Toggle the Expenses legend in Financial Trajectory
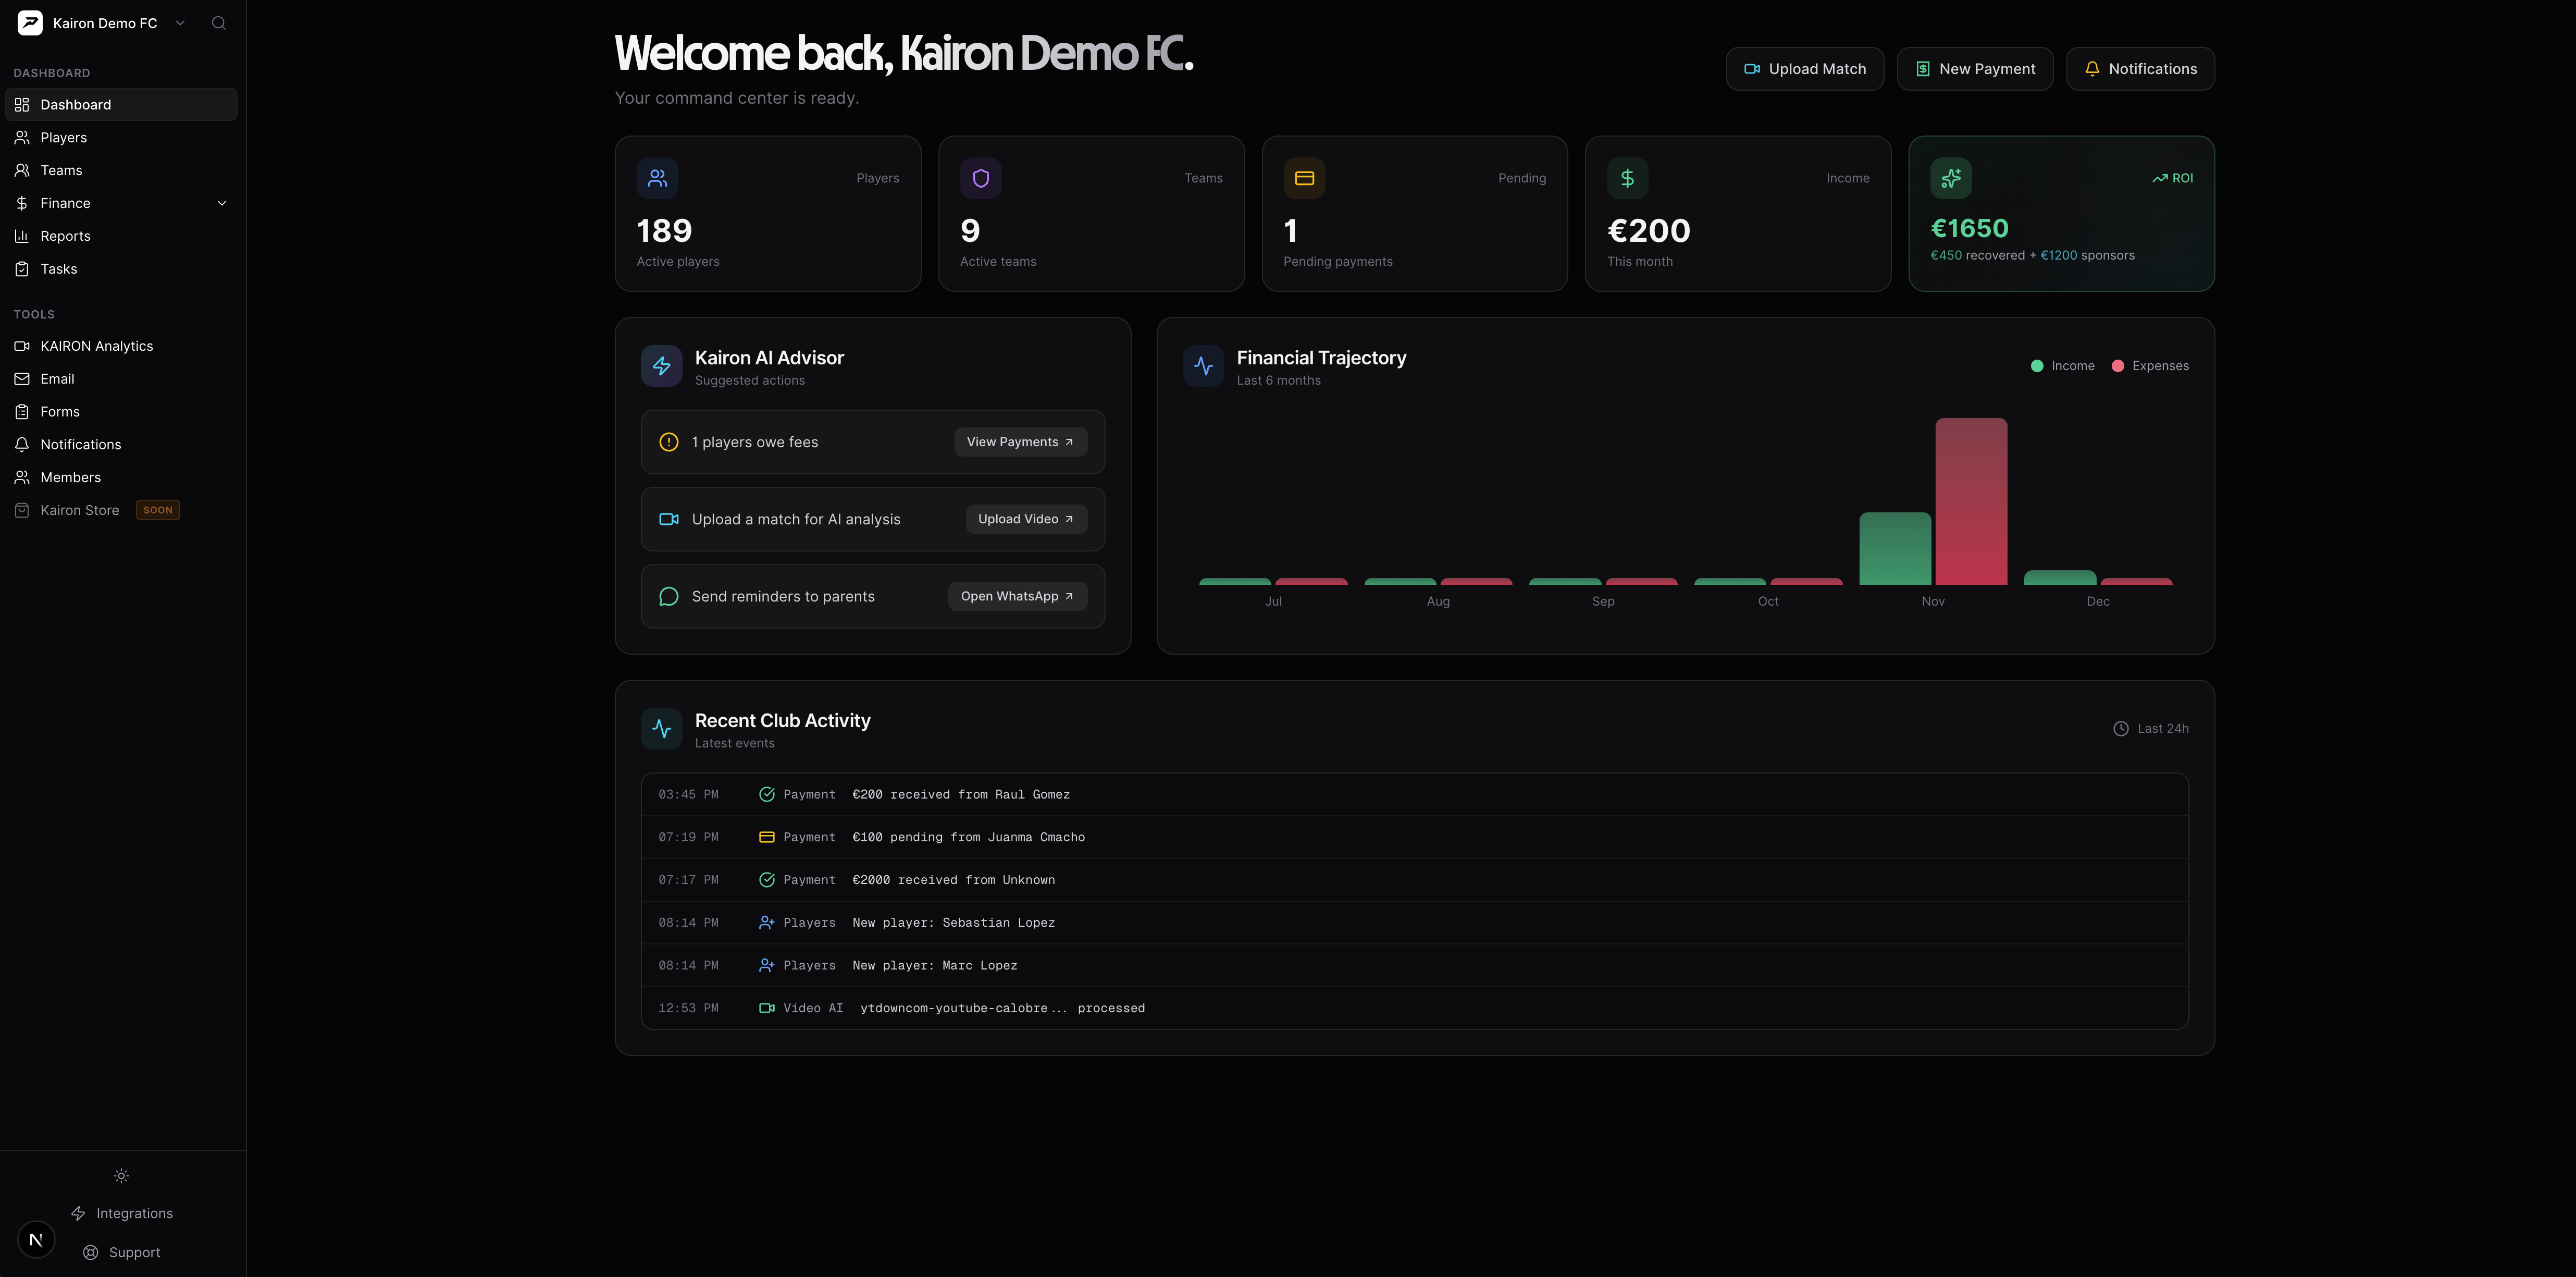2576x1277 pixels. (x=2150, y=365)
